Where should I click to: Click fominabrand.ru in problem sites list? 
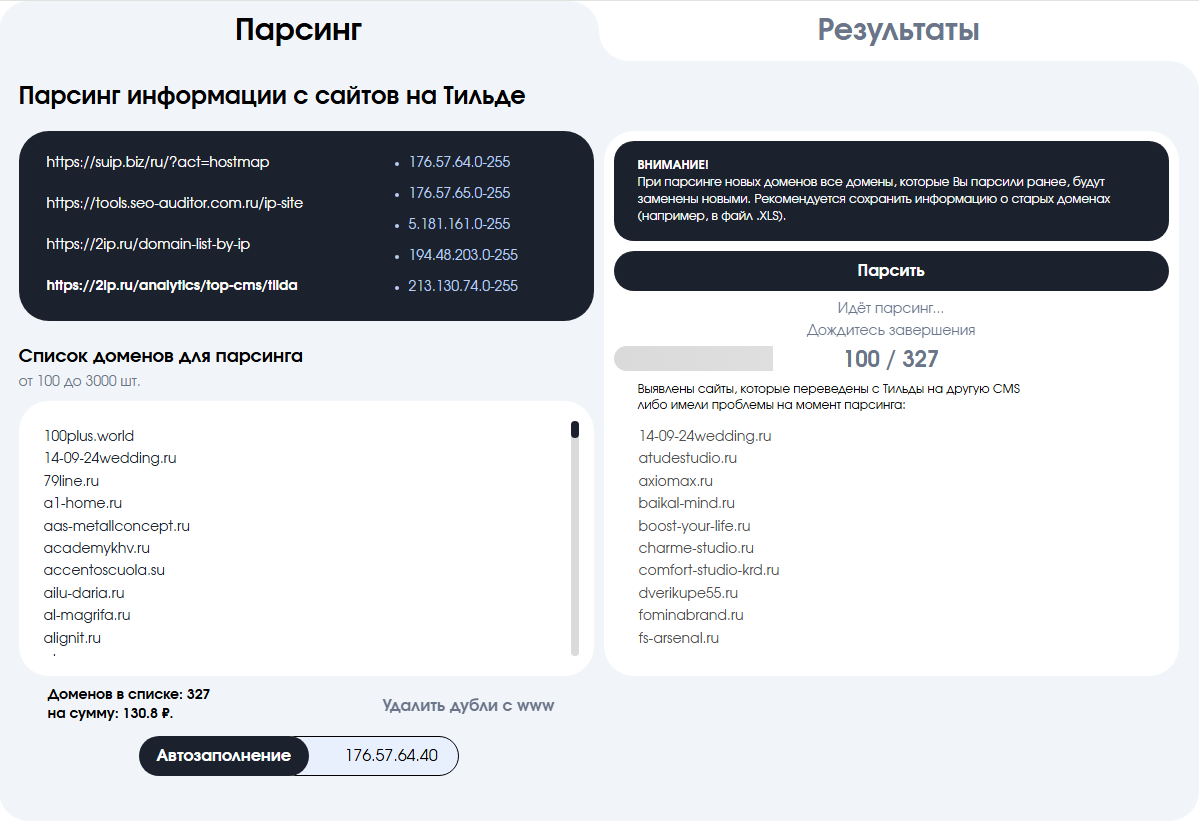point(690,615)
